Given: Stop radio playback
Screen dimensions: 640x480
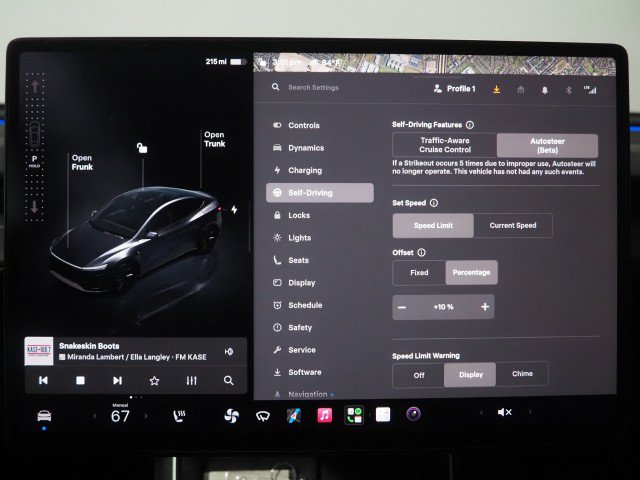Looking at the screenshot, I should 80,380.
